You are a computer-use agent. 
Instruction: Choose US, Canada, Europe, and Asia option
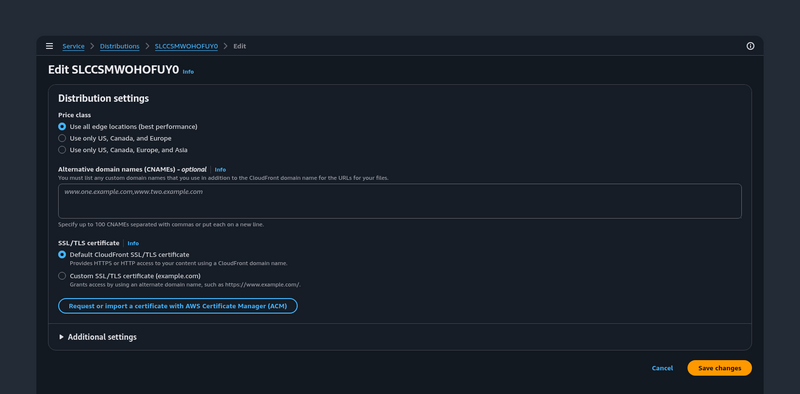pyautogui.click(x=62, y=150)
